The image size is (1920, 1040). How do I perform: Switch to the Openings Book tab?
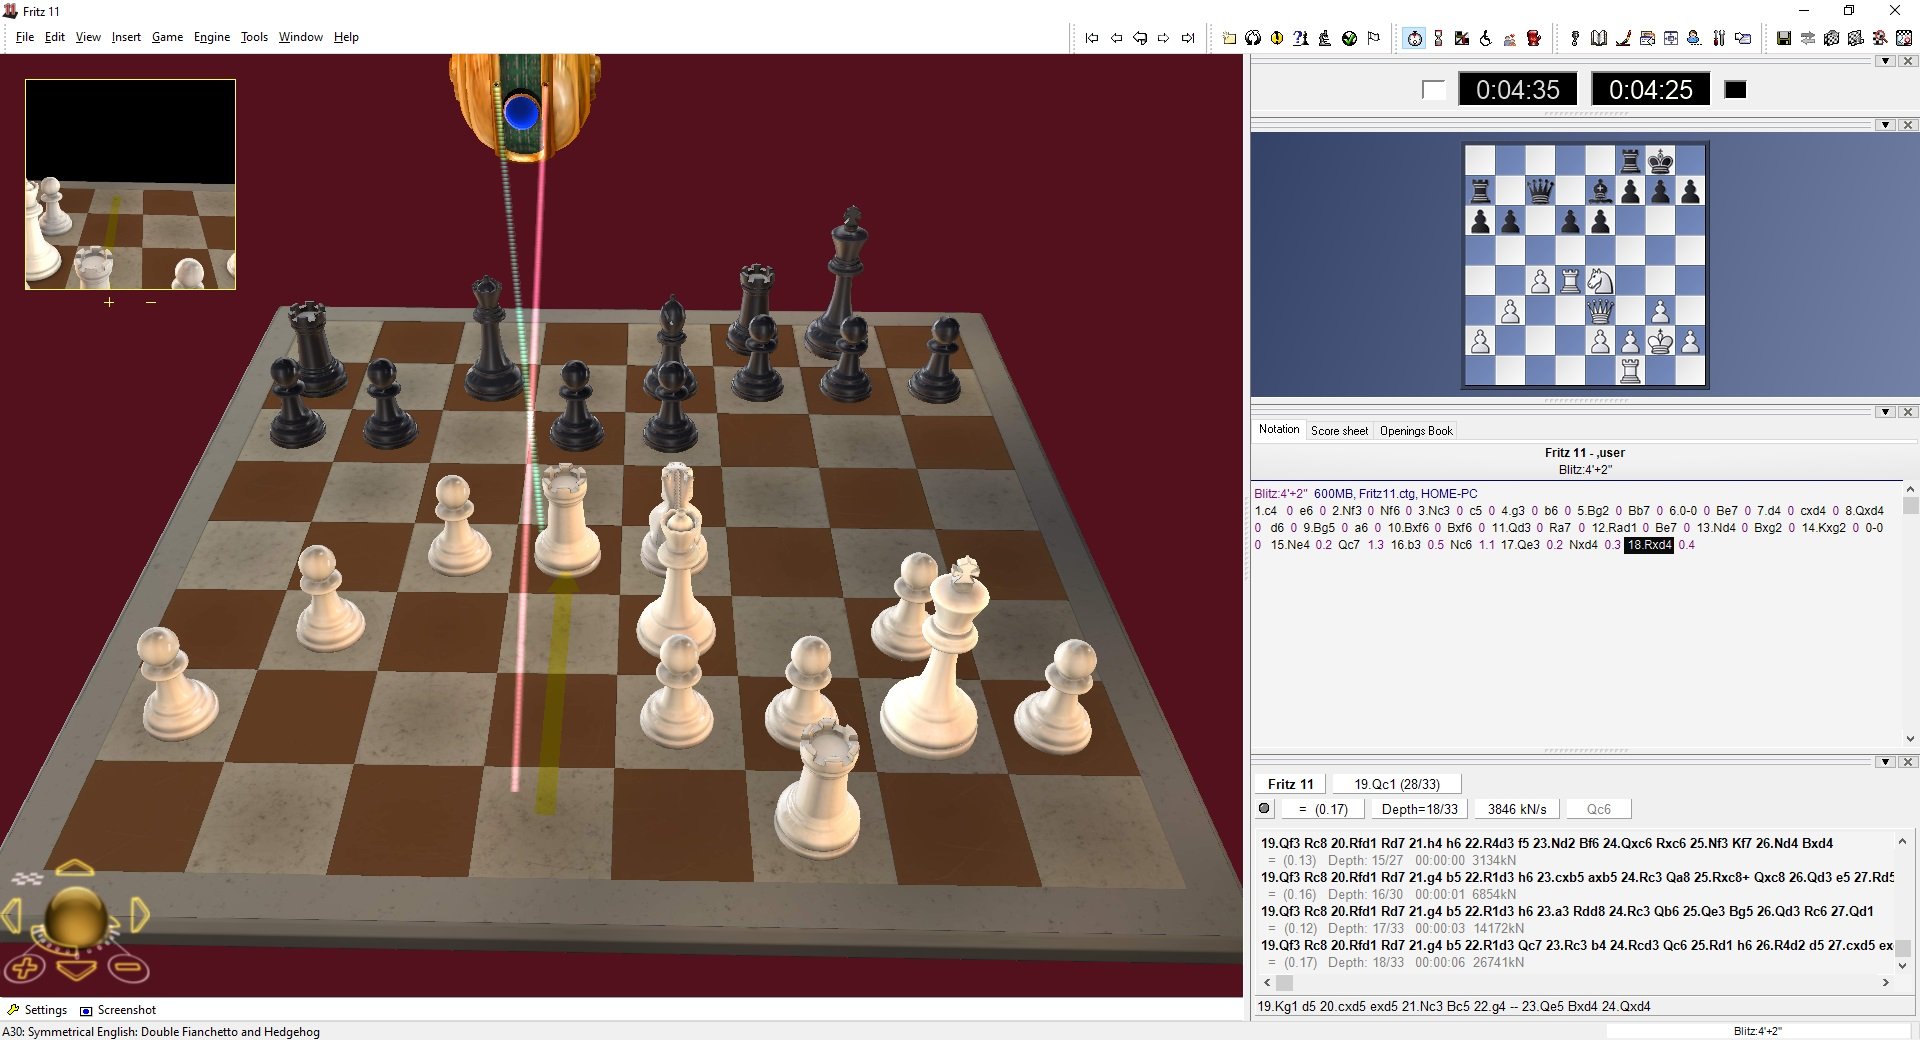[1416, 431]
